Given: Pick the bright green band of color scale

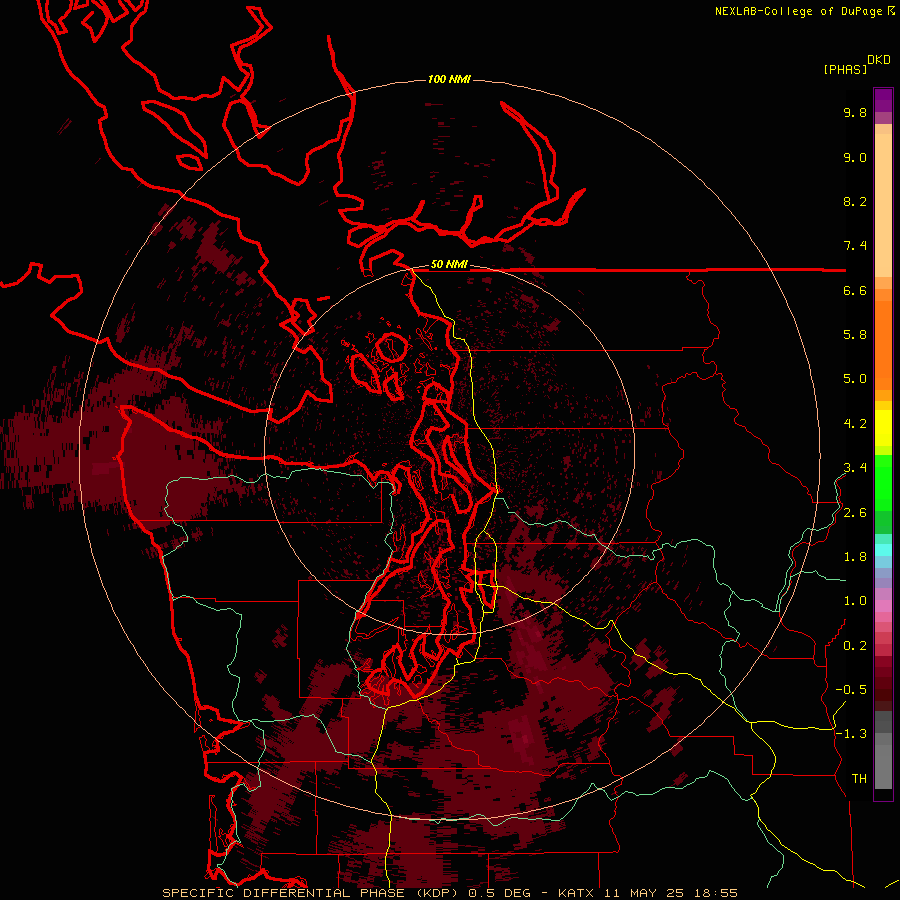Looking at the screenshot, I should 883,483.
